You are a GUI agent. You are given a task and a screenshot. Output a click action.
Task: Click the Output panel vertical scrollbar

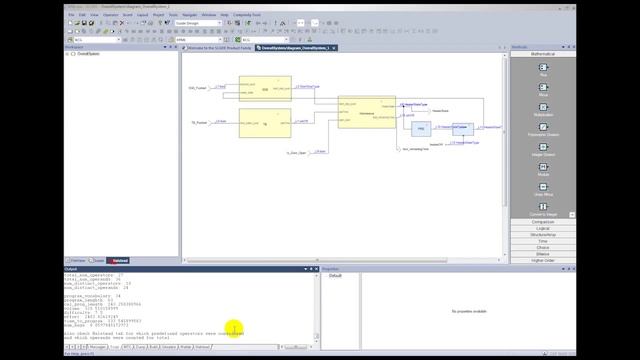click(316, 308)
